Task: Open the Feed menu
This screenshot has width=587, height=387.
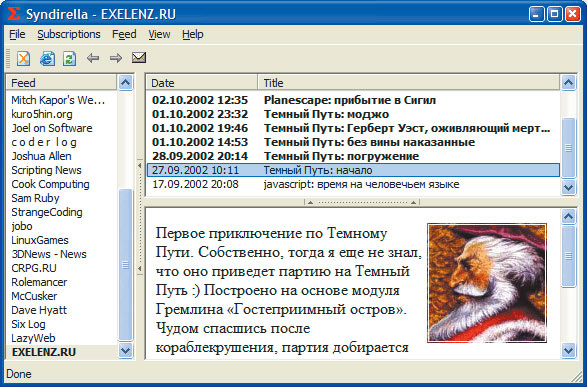Action: point(124,34)
